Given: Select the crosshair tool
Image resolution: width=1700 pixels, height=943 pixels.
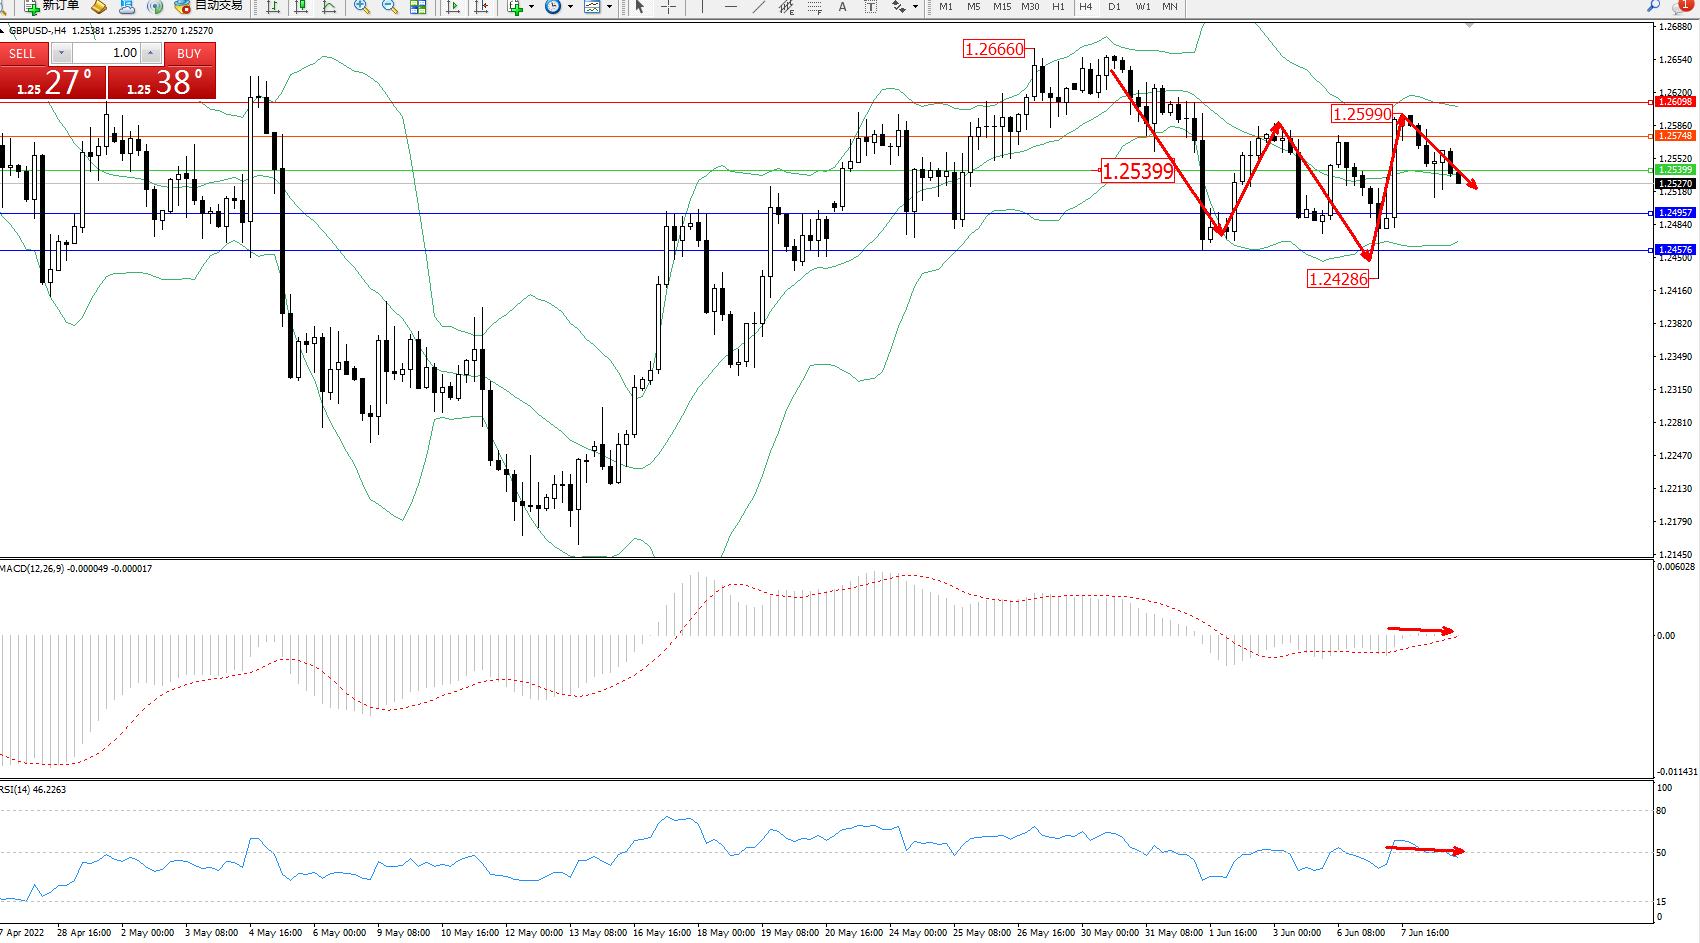Looking at the screenshot, I should pos(668,7).
